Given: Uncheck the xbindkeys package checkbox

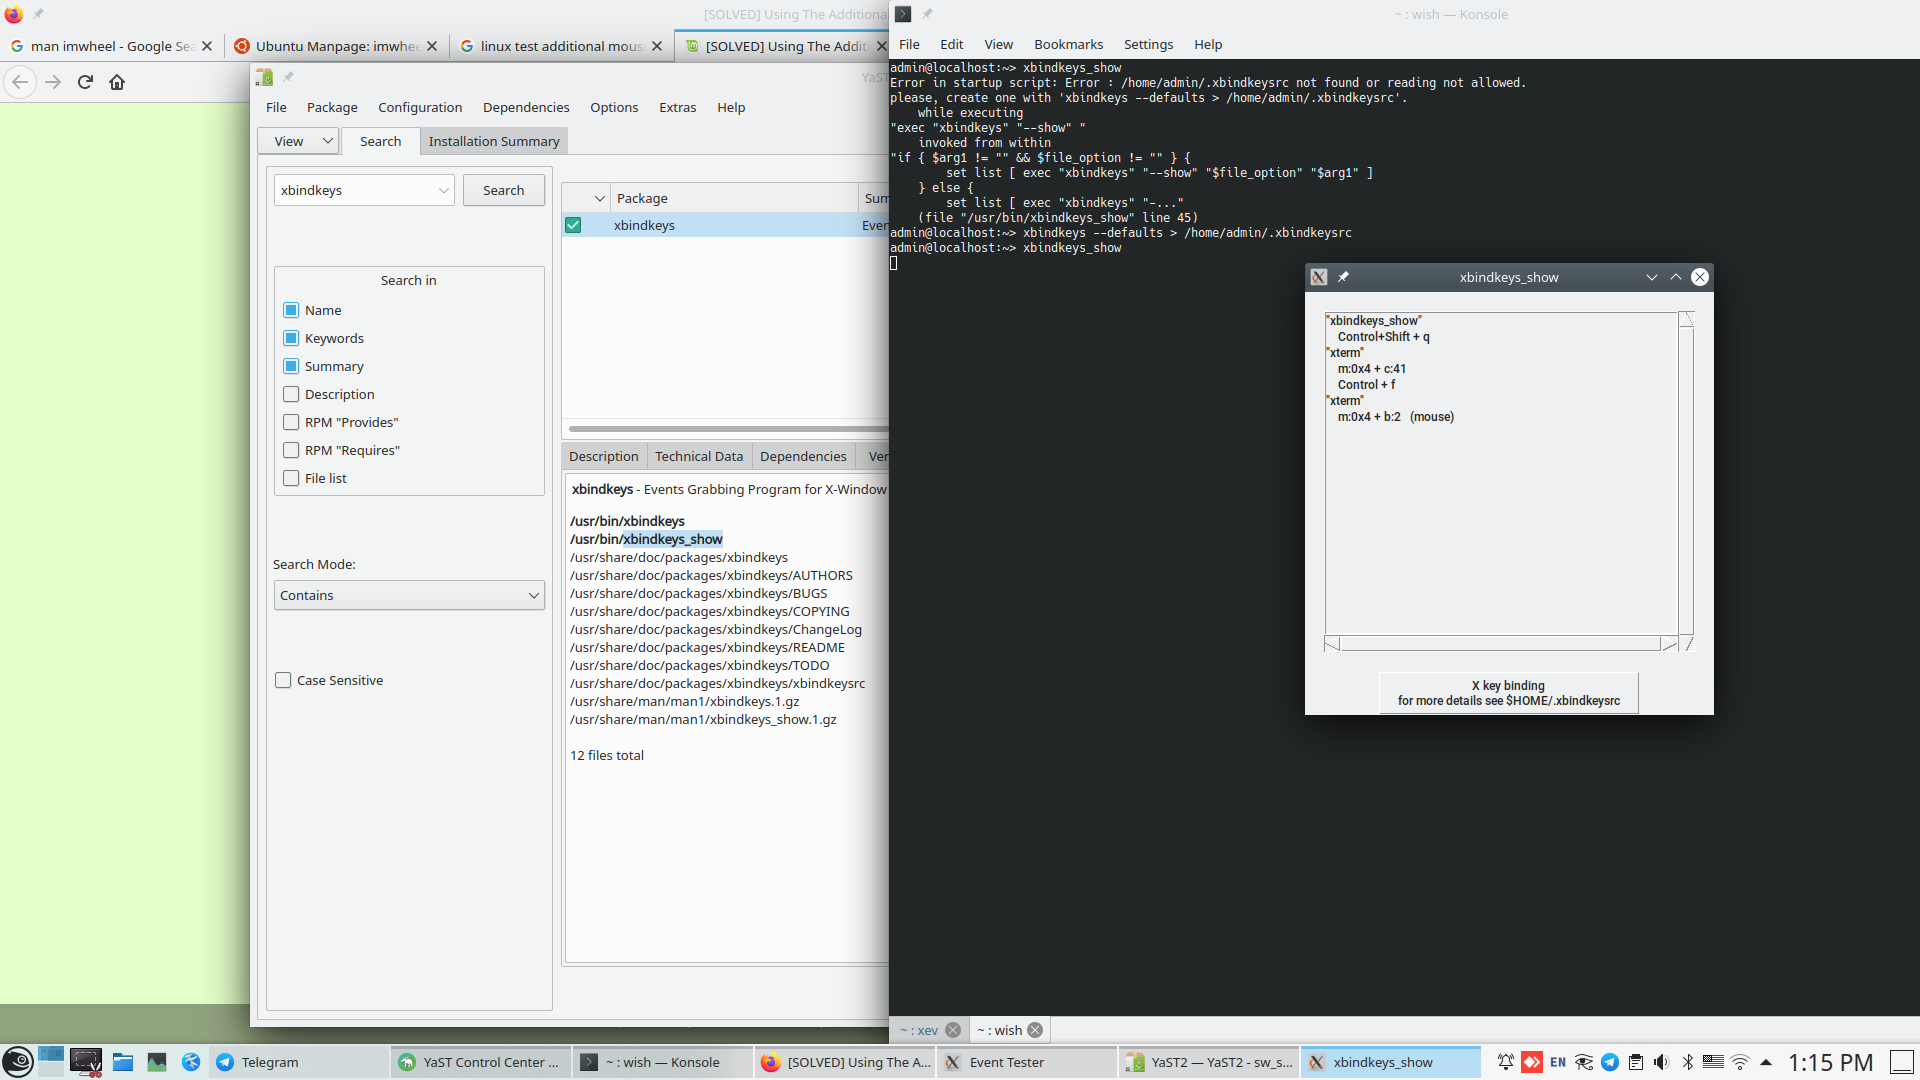Looking at the screenshot, I should coord(573,225).
